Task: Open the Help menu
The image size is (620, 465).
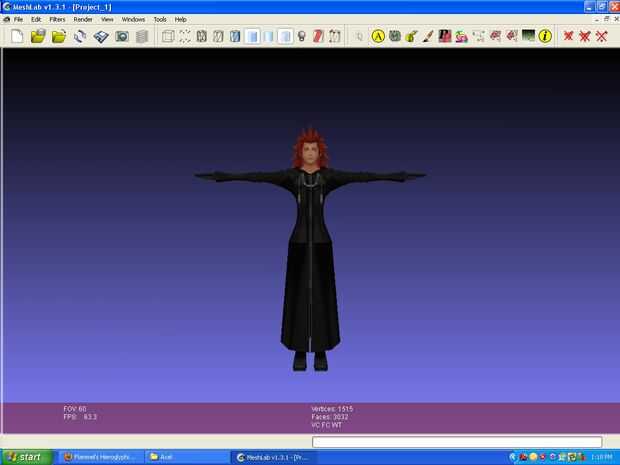Action: coord(181,19)
